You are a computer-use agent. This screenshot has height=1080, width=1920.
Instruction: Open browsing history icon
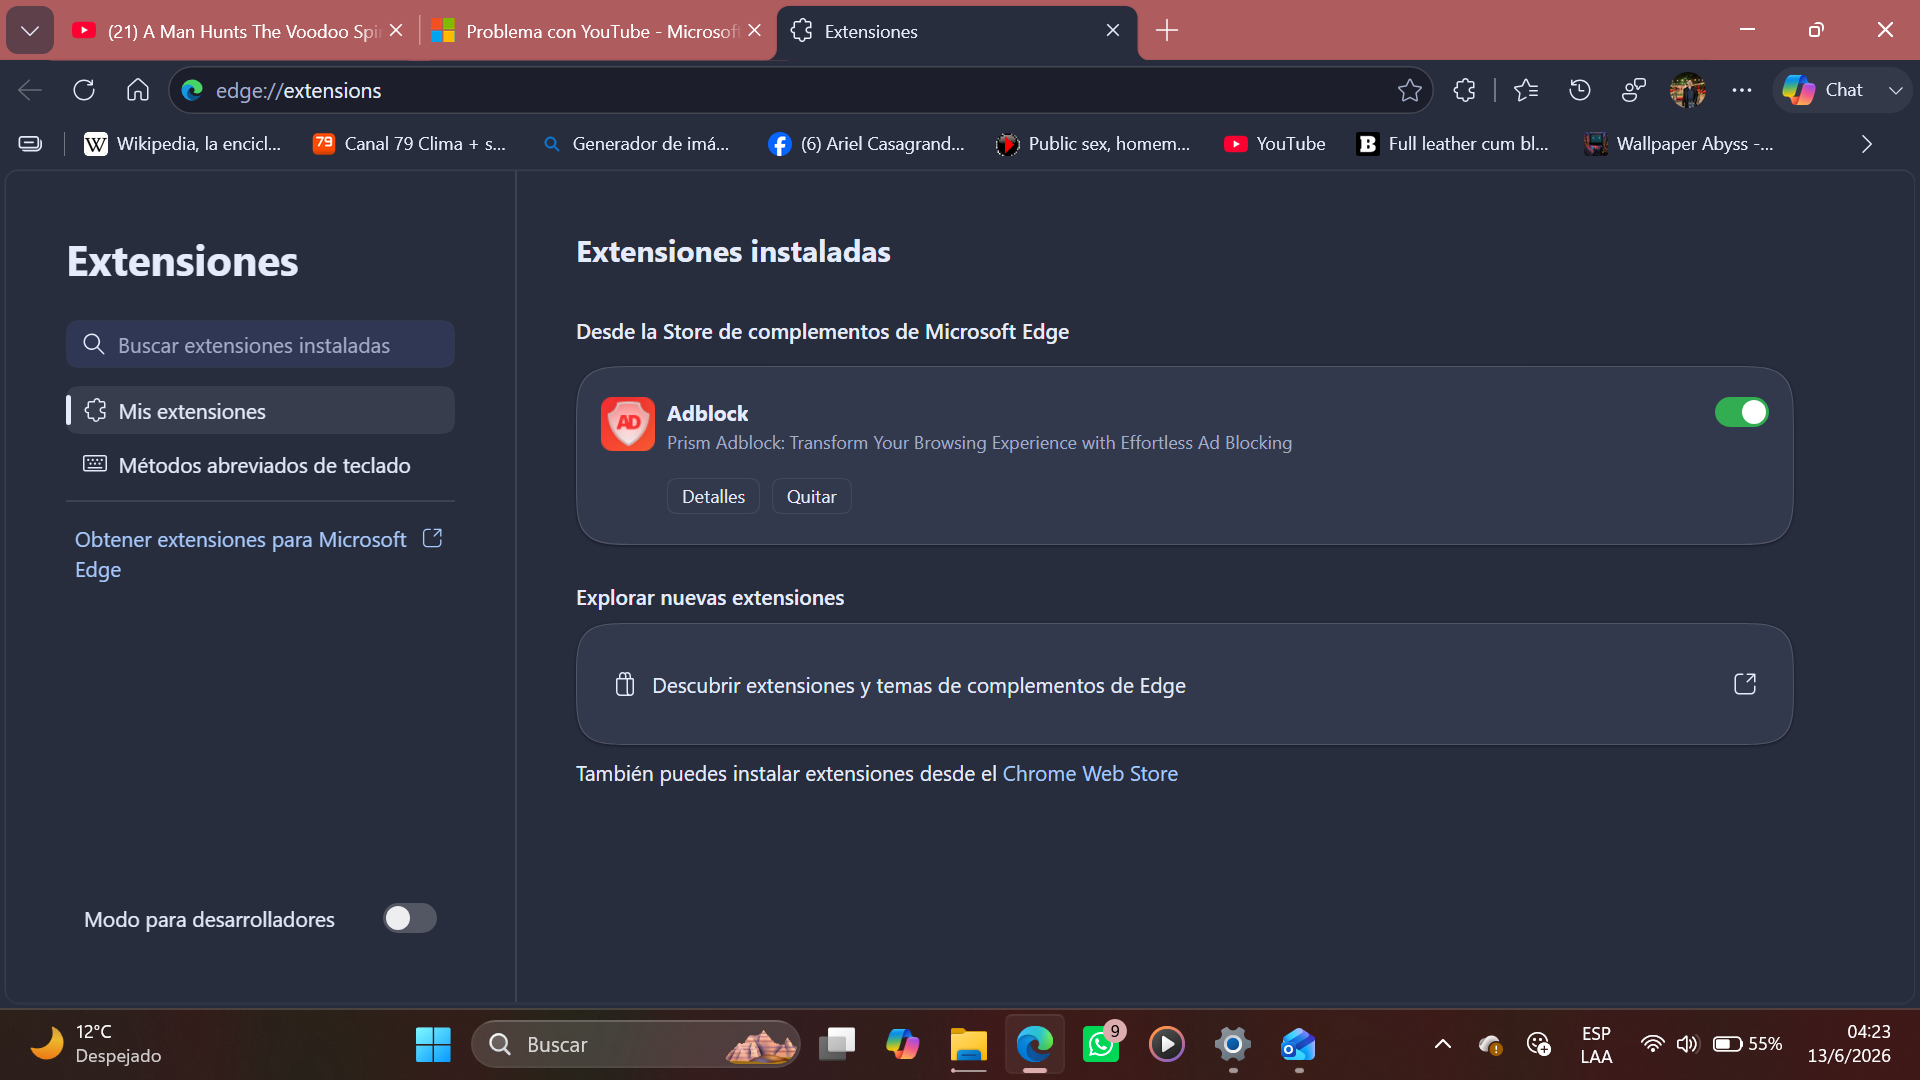[x=1580, y=90]
